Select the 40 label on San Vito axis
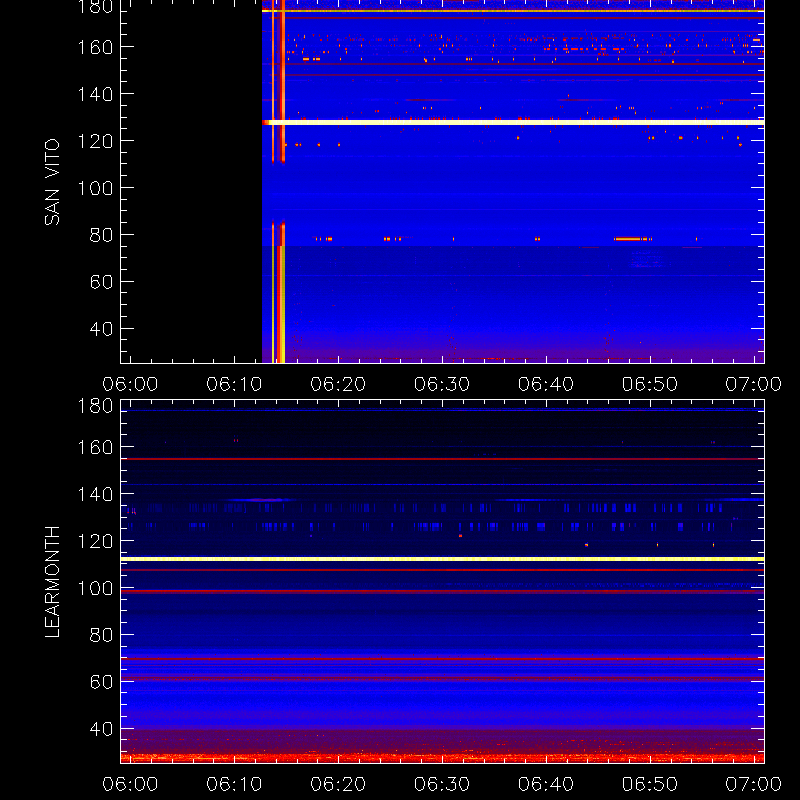The width and height of the screenshot is (800, 800). 101,329
